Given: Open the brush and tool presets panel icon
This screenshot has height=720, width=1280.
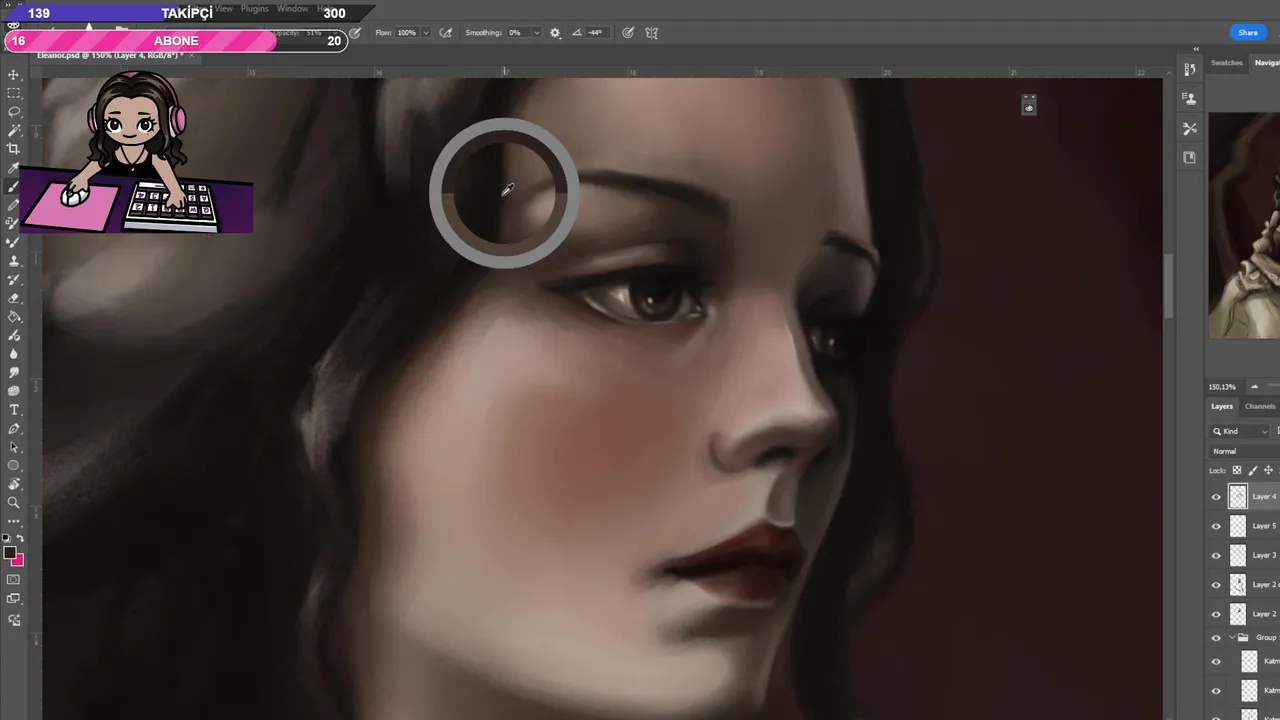Looking at the screenshot, I should pos(1189,128).
